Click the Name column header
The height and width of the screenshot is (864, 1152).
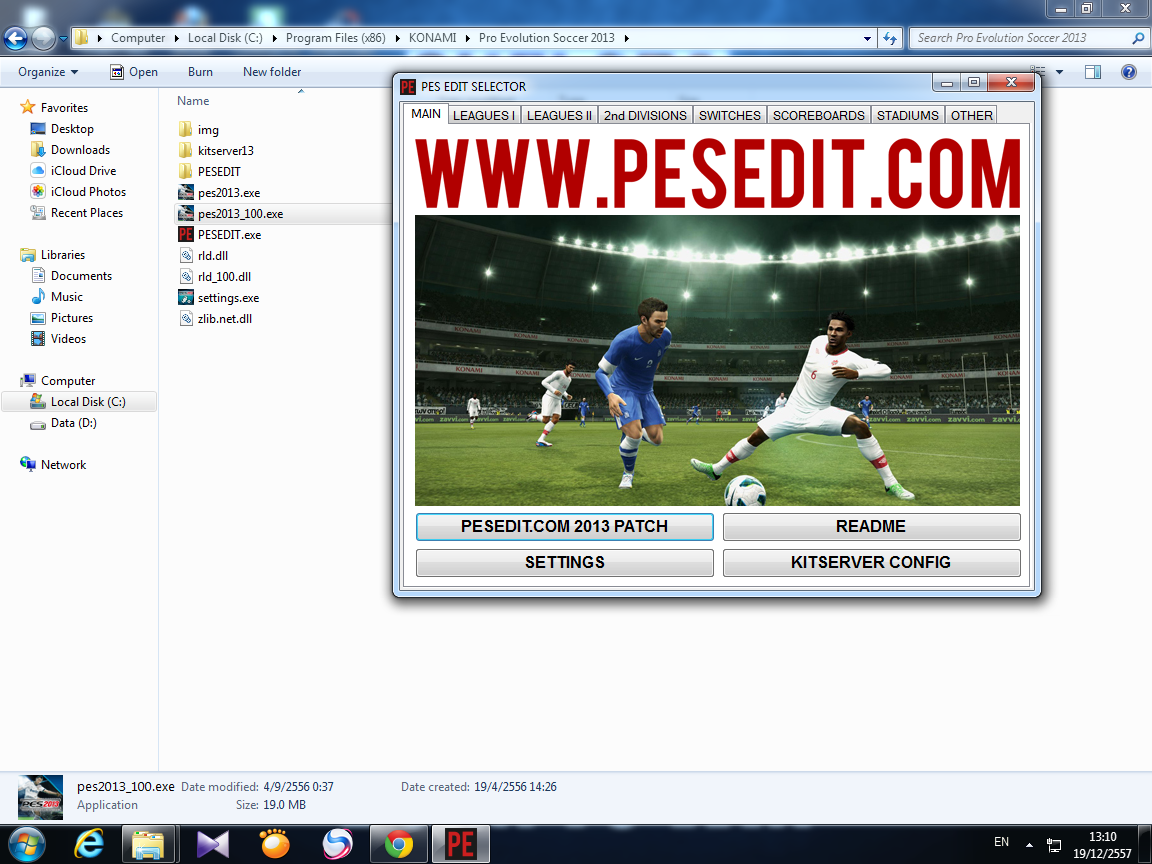point(193,101)
